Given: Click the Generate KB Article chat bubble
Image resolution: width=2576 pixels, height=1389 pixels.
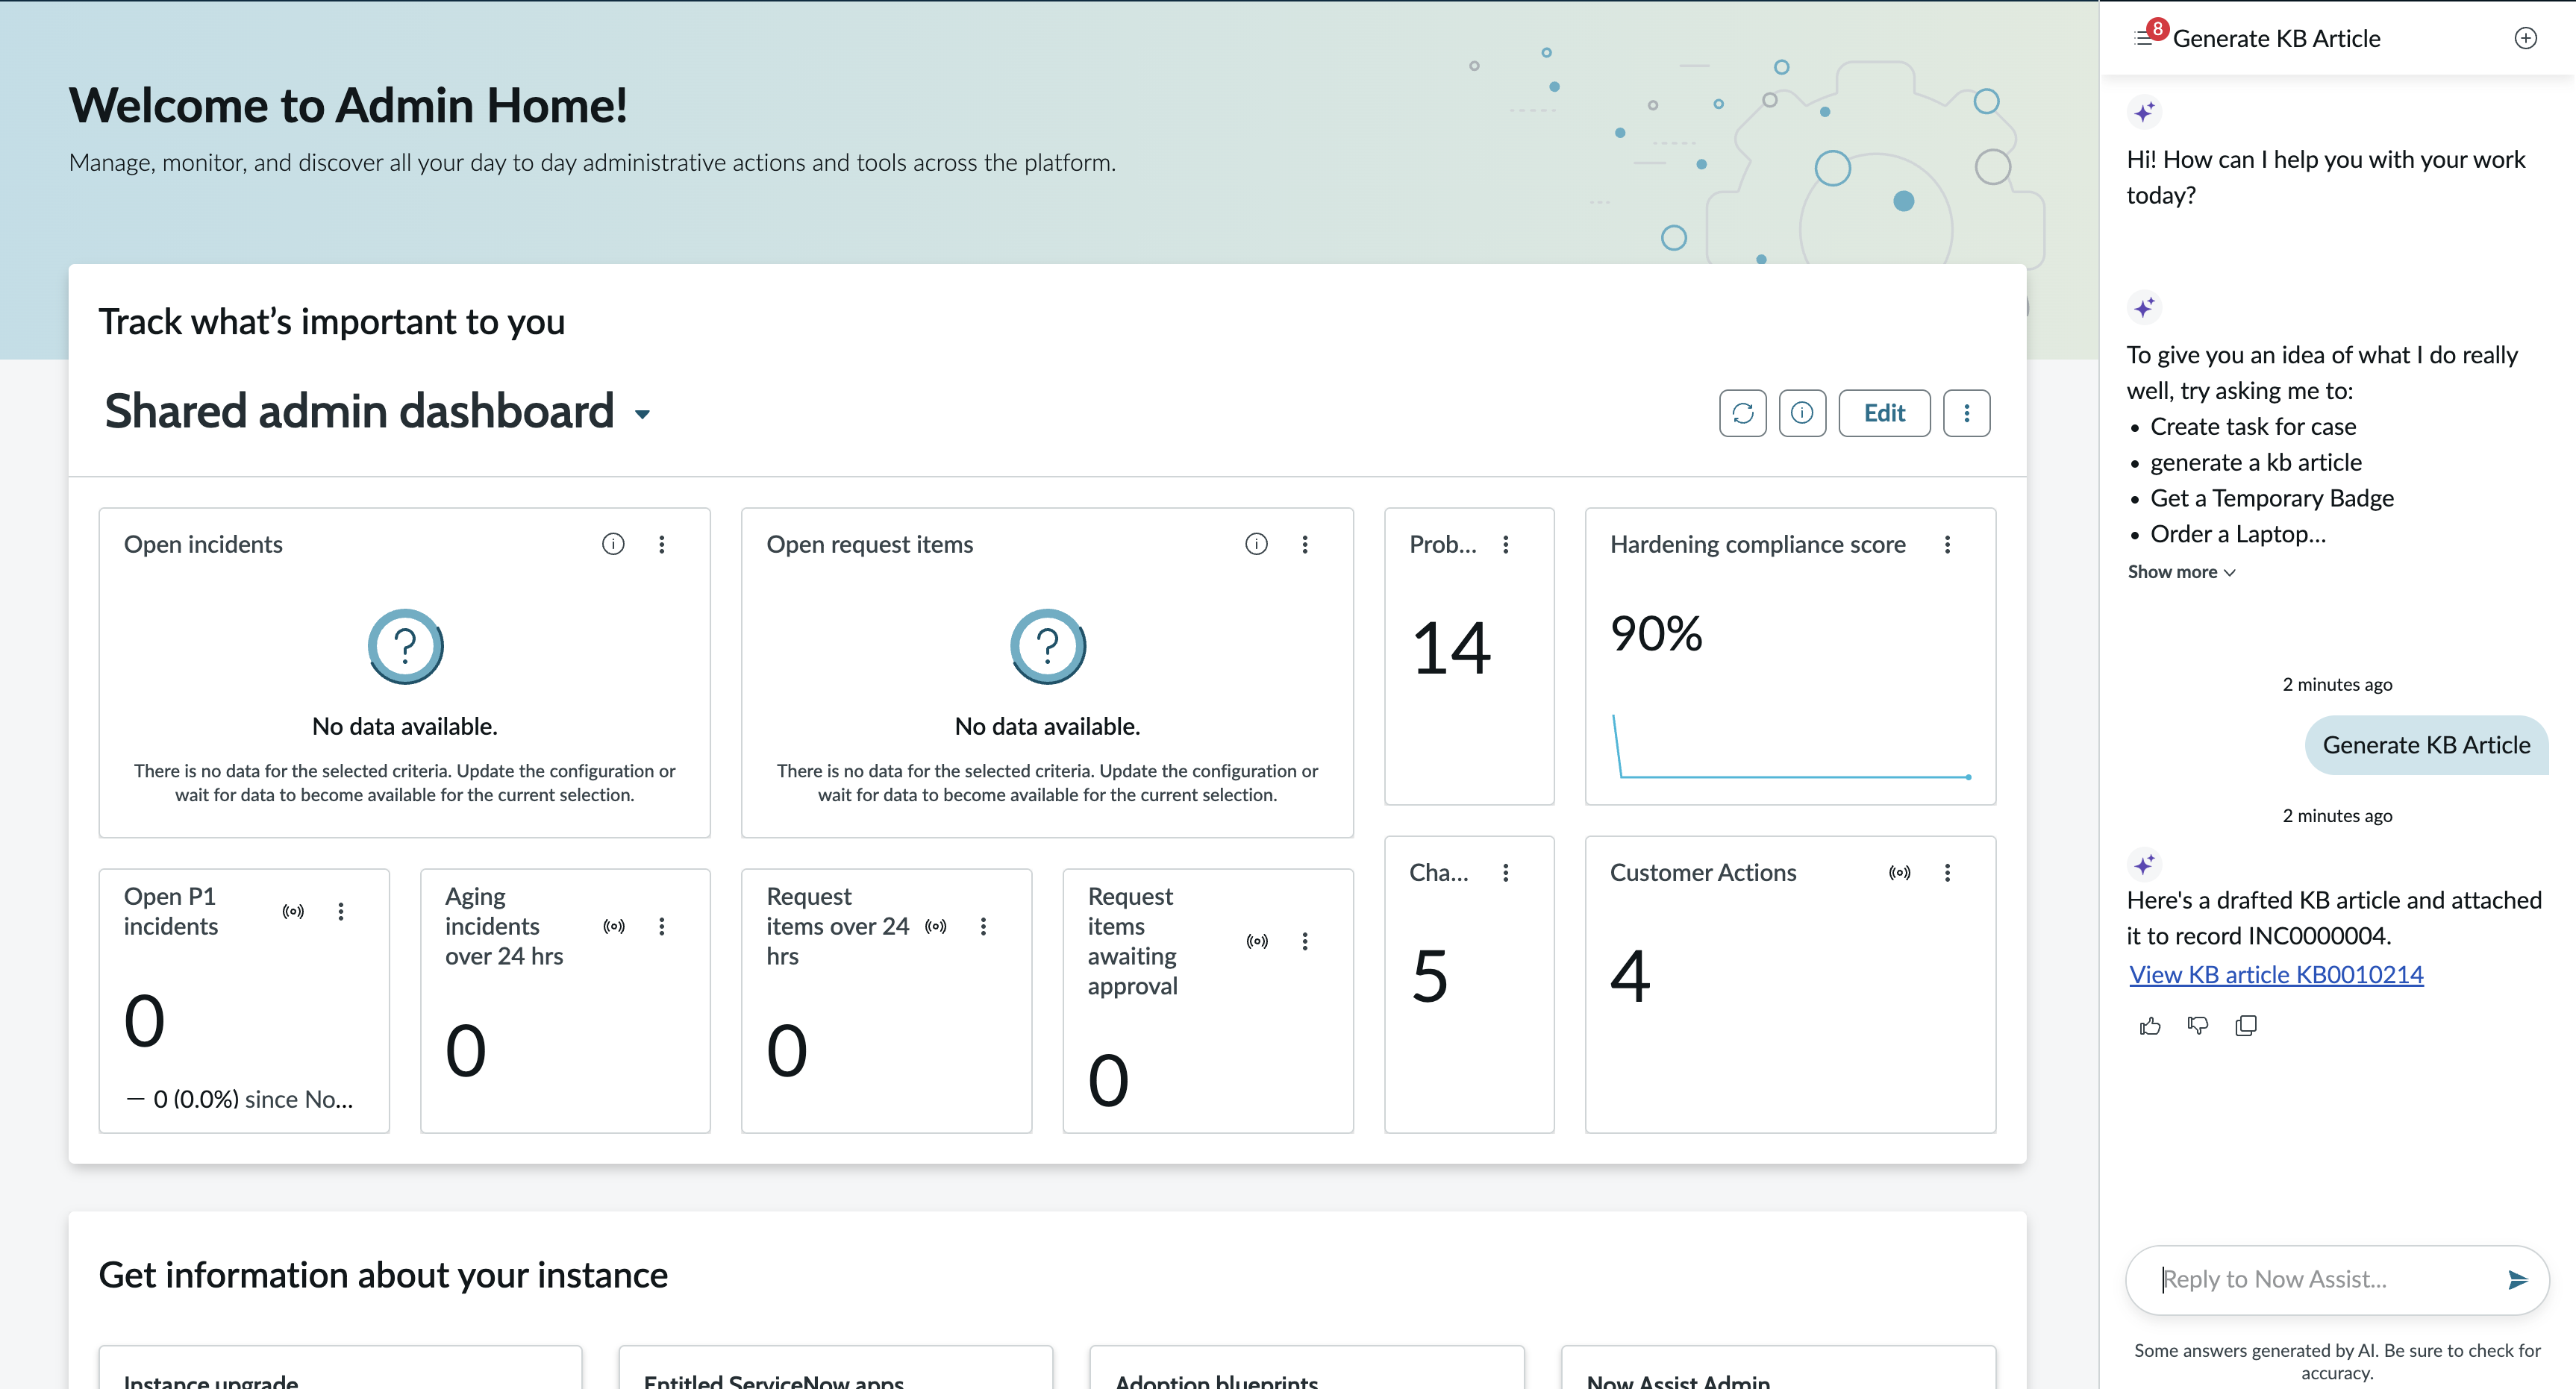Looking at the screenshot, I should 2426,745.
